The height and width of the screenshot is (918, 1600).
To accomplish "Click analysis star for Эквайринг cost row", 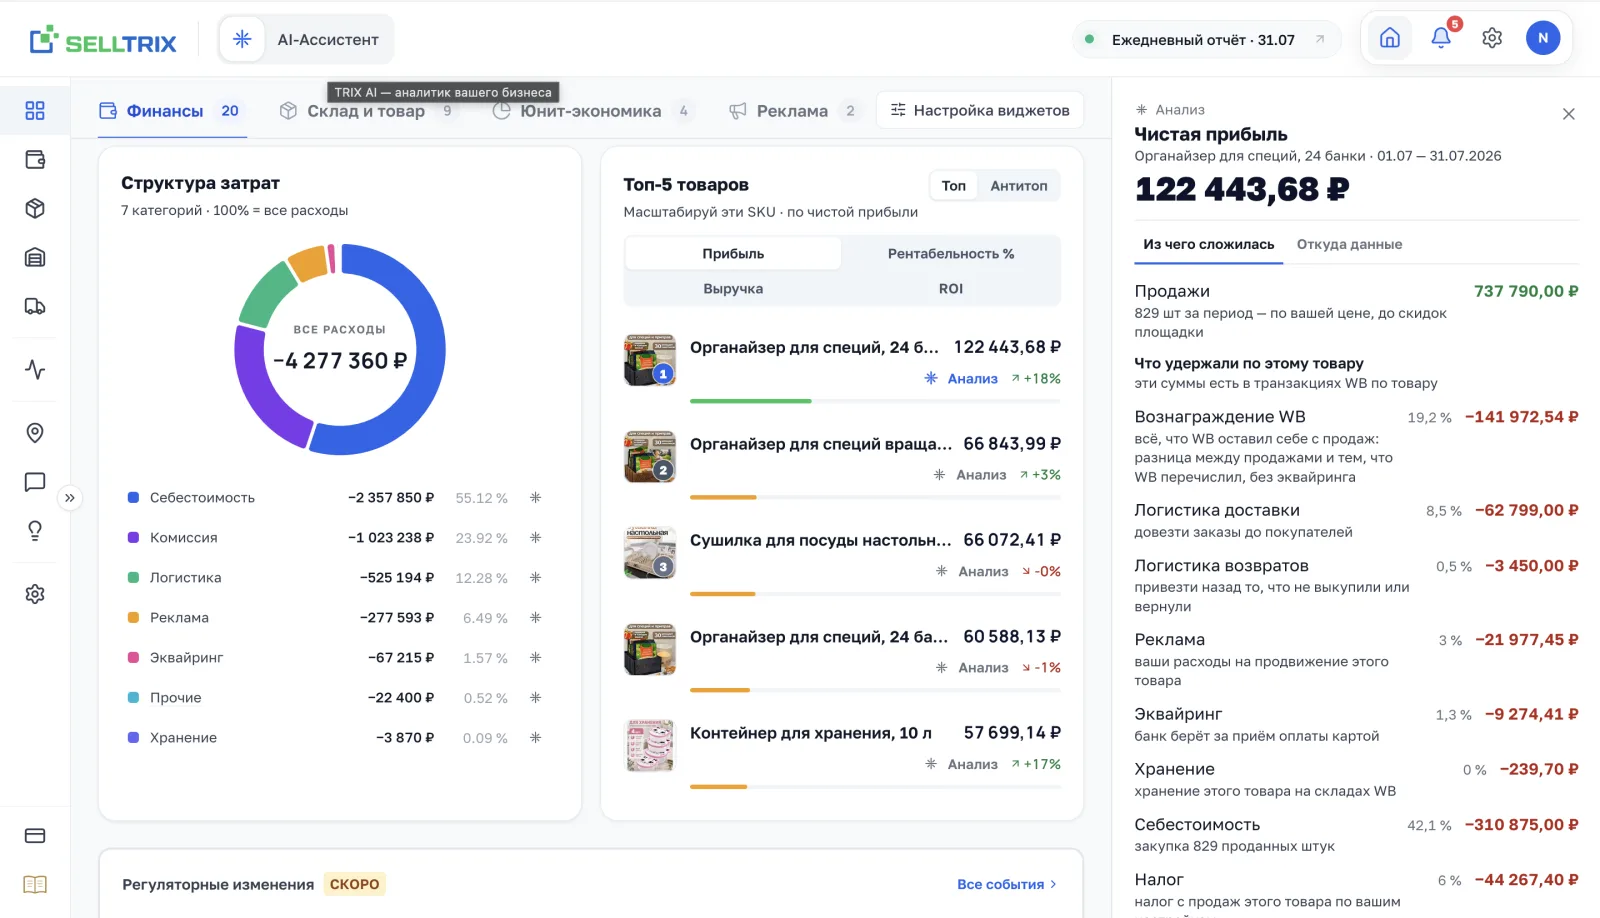I will point(536,658).
